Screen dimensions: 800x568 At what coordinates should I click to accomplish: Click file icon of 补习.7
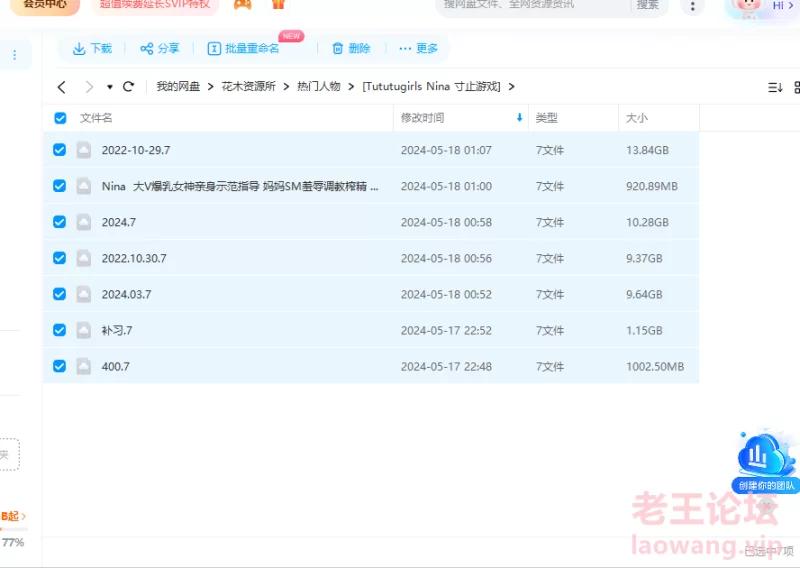pos(84,331)
